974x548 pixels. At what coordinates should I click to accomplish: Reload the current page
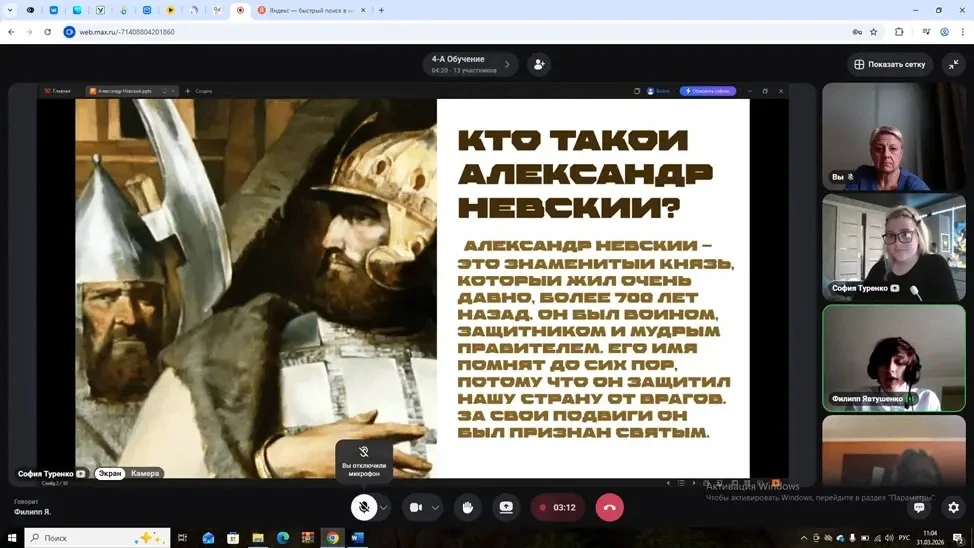click(48, 32)
